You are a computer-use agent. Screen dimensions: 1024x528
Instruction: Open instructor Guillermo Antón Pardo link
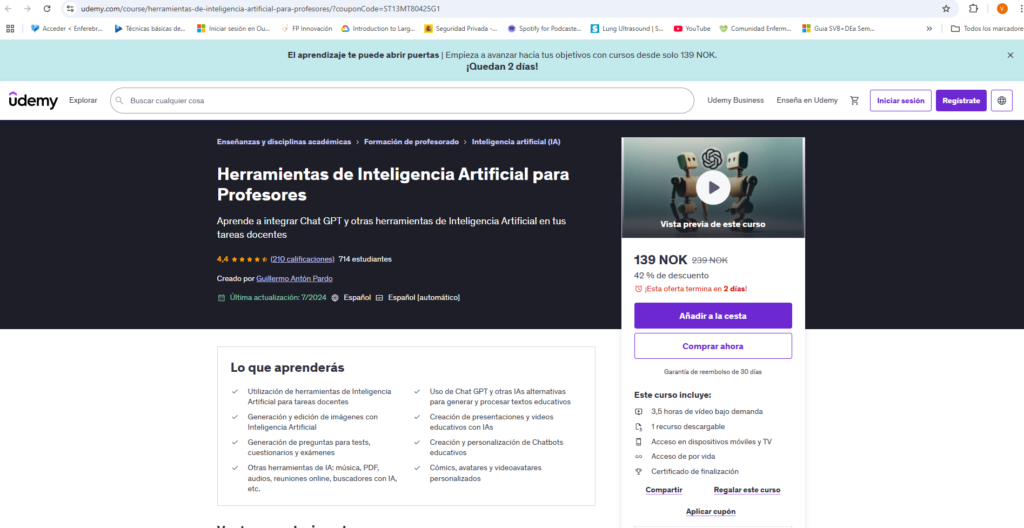pyautogui.click(x=295, y=278)
